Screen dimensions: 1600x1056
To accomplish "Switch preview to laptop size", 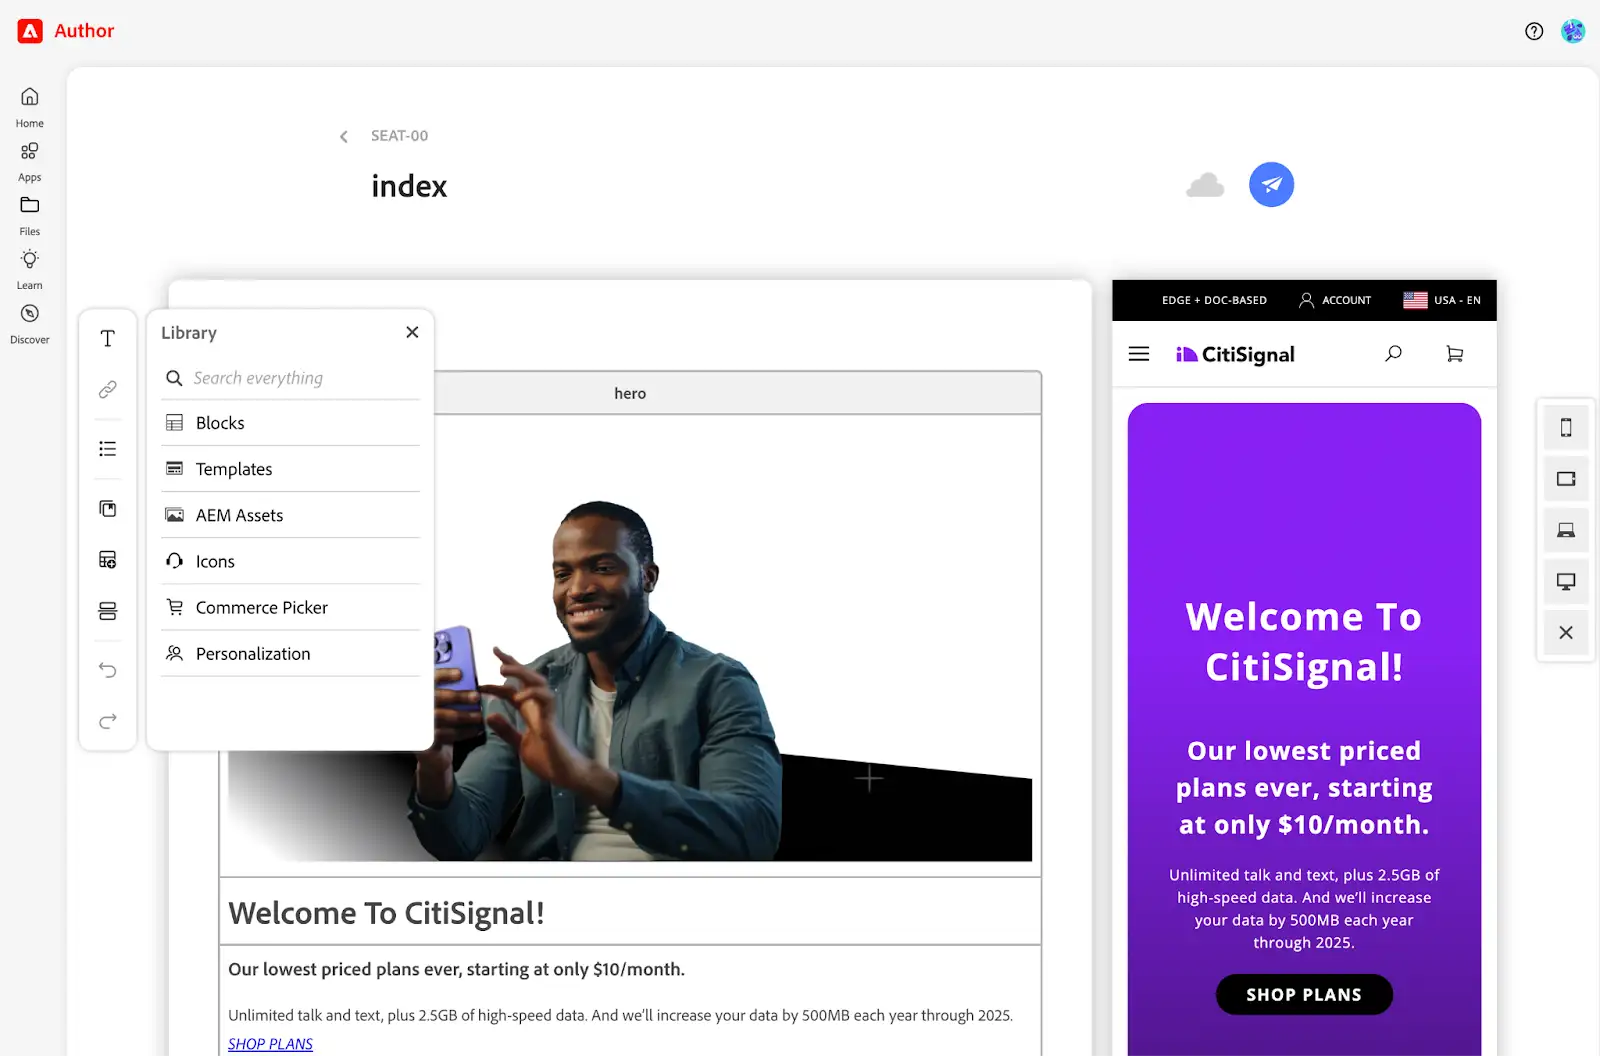I will pos(1566,530).
